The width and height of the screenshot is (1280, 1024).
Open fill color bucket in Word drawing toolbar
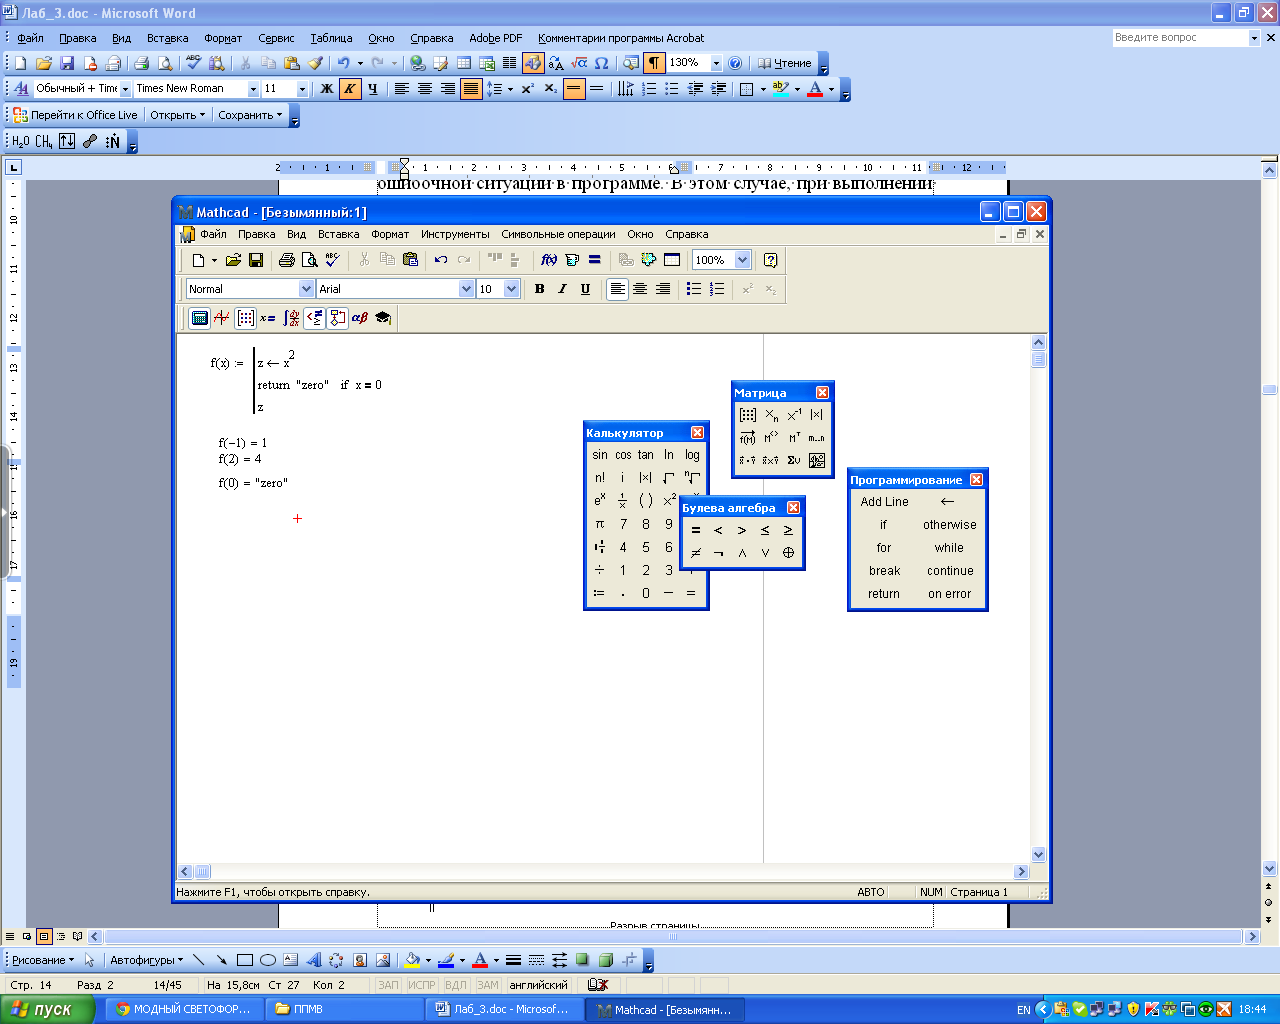pyautogui.click(x=411, y=960)
